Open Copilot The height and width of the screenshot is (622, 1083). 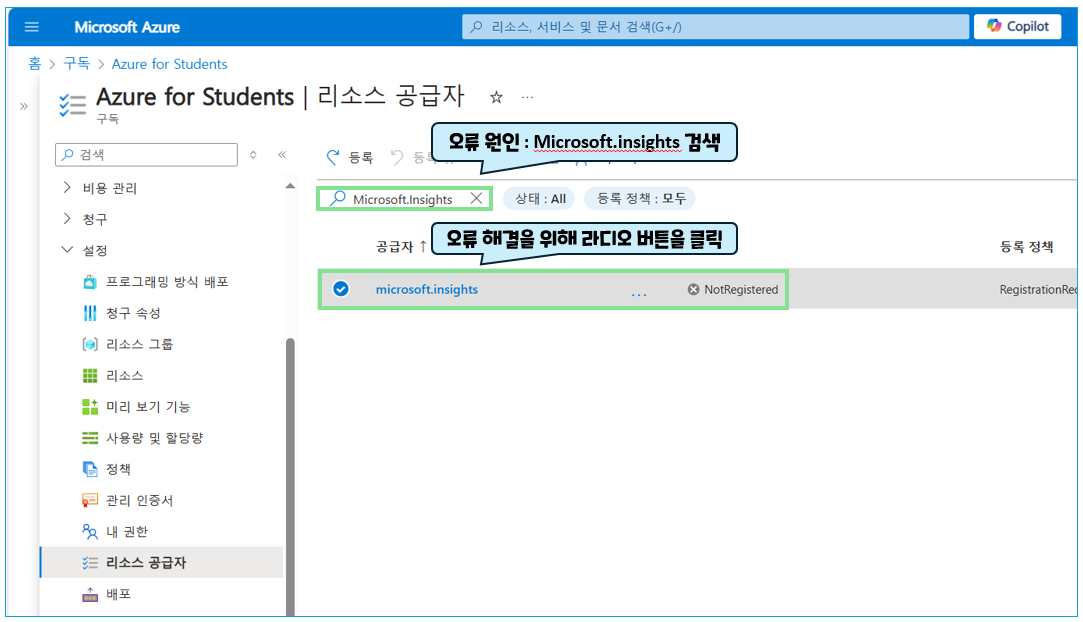1017,26
